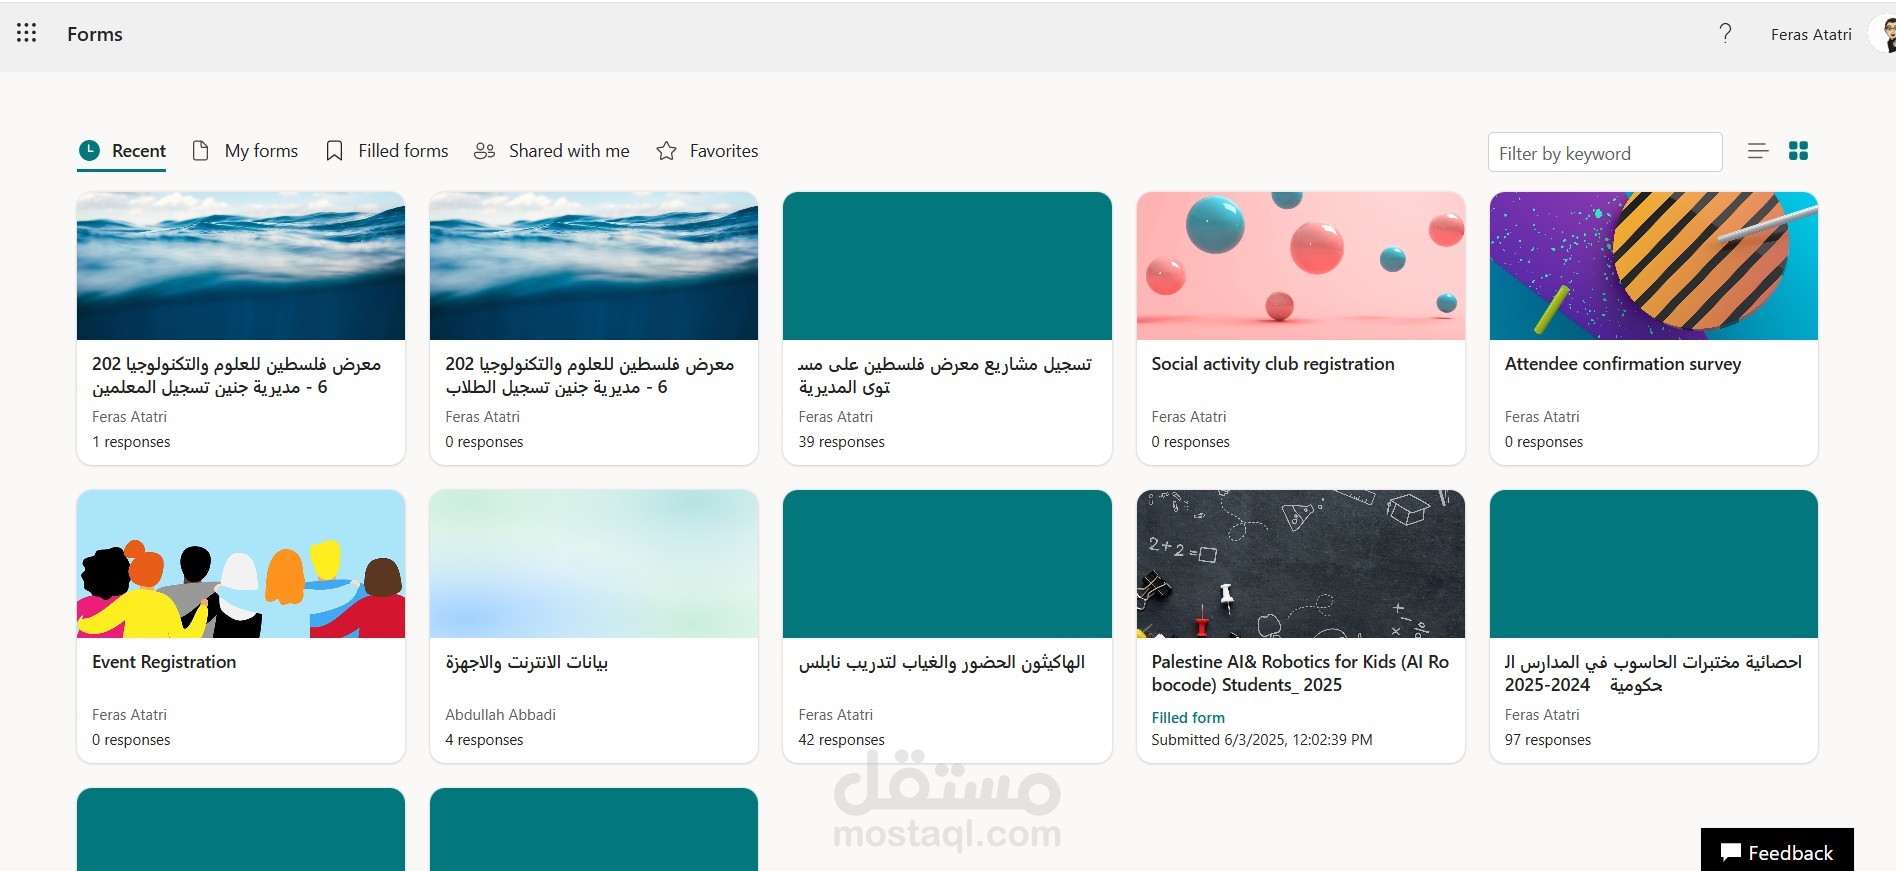The image size is (1896, 871).
Task: Click the My forms document icon
Action: click(200, 151)
